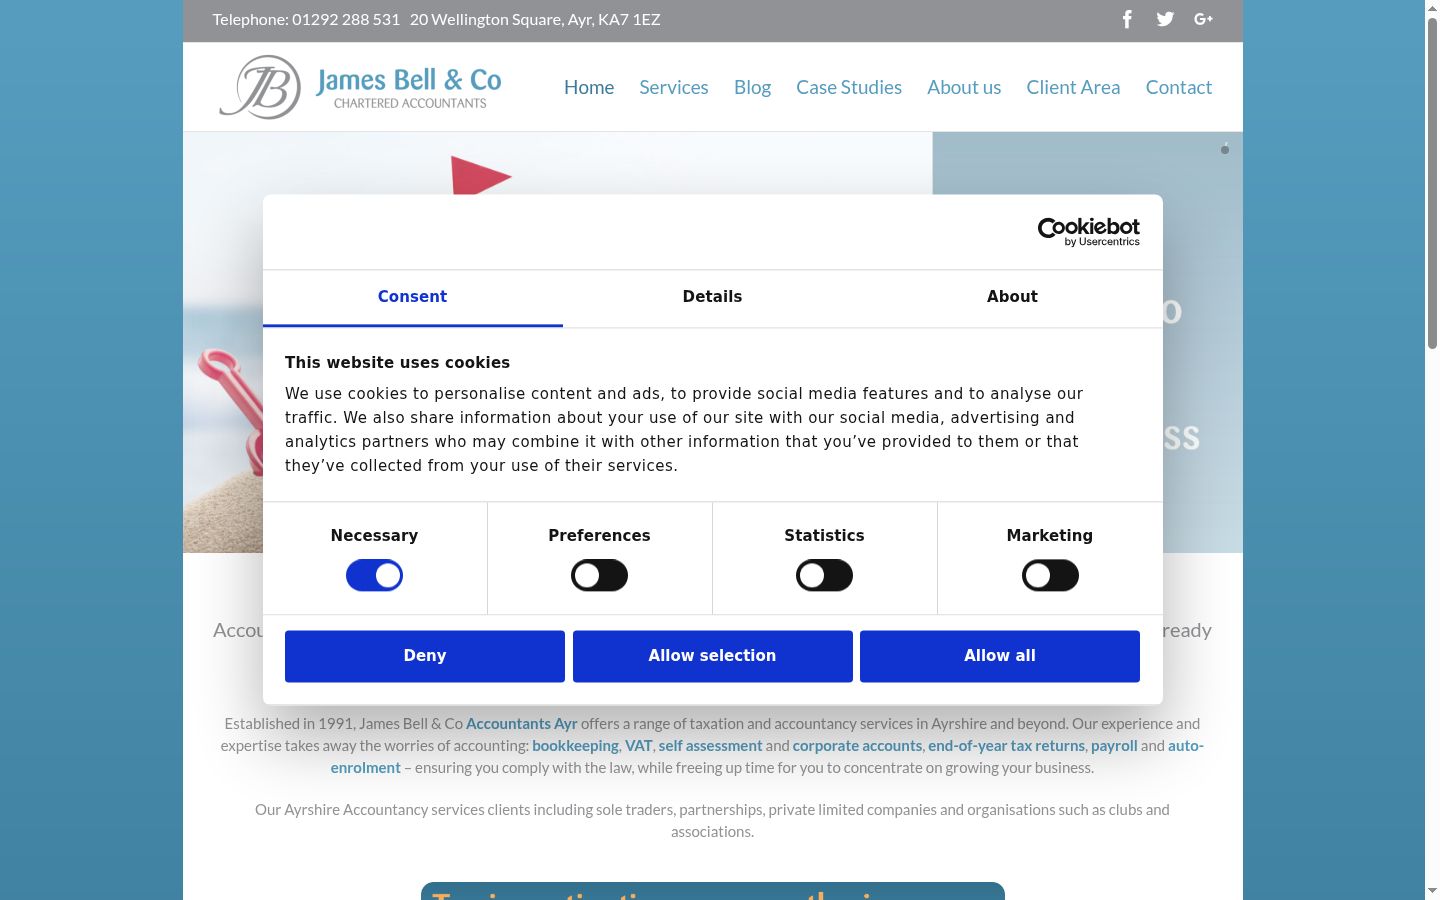Viewport: 1440px width, 900px height.
Task: Switch to the Details tab
Action: click(x=712, y=297)
